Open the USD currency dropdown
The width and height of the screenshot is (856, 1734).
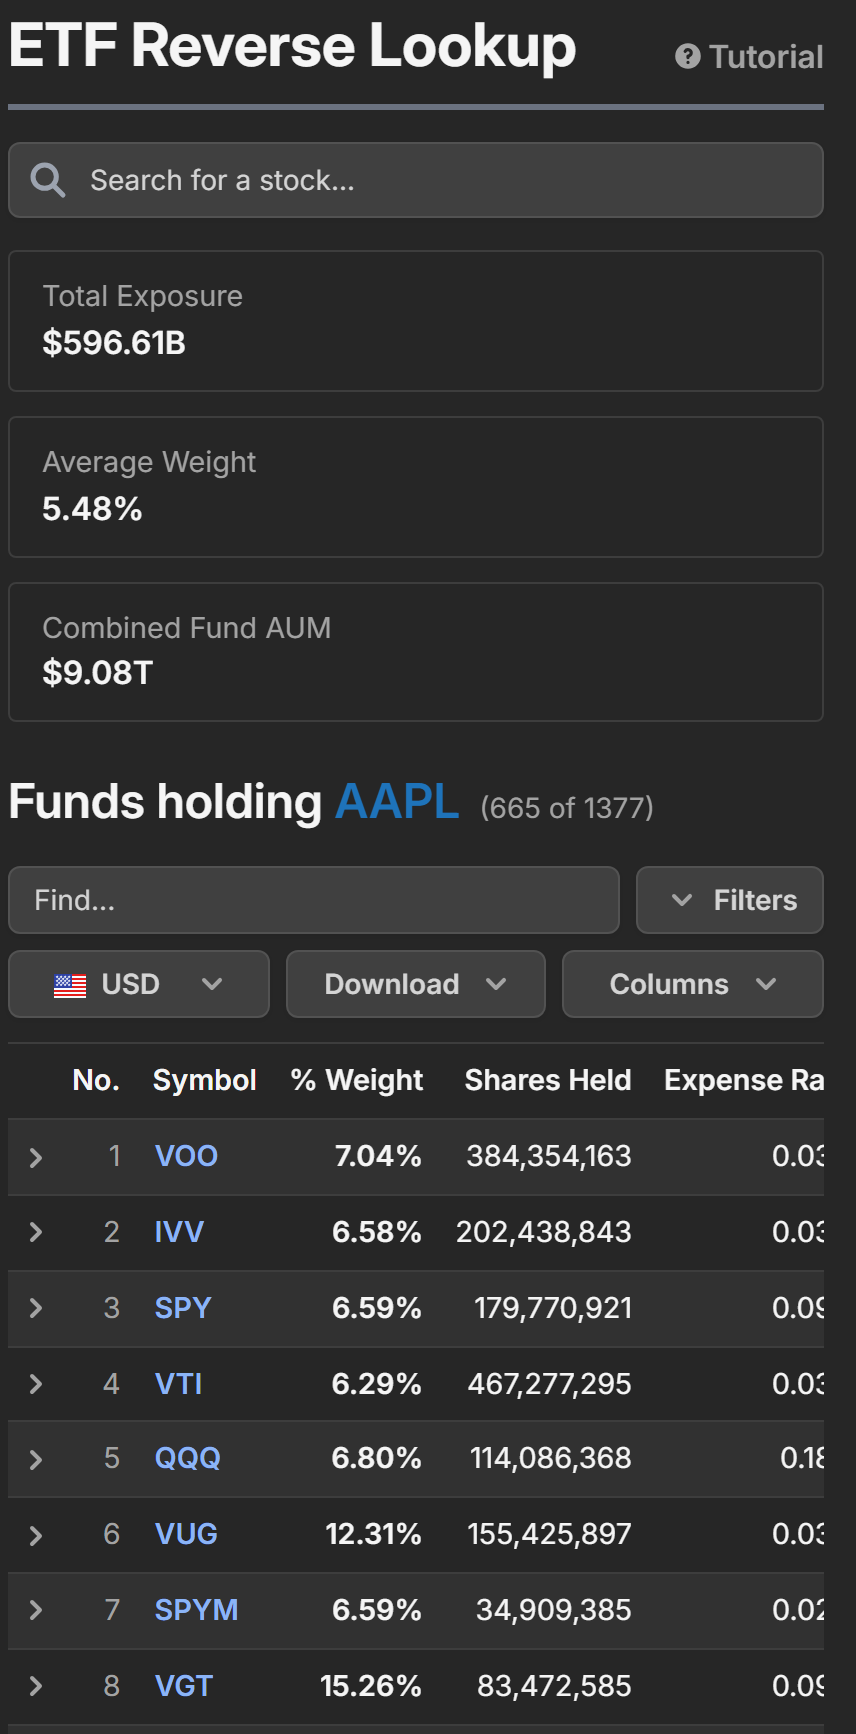click(x=139, y=984)
